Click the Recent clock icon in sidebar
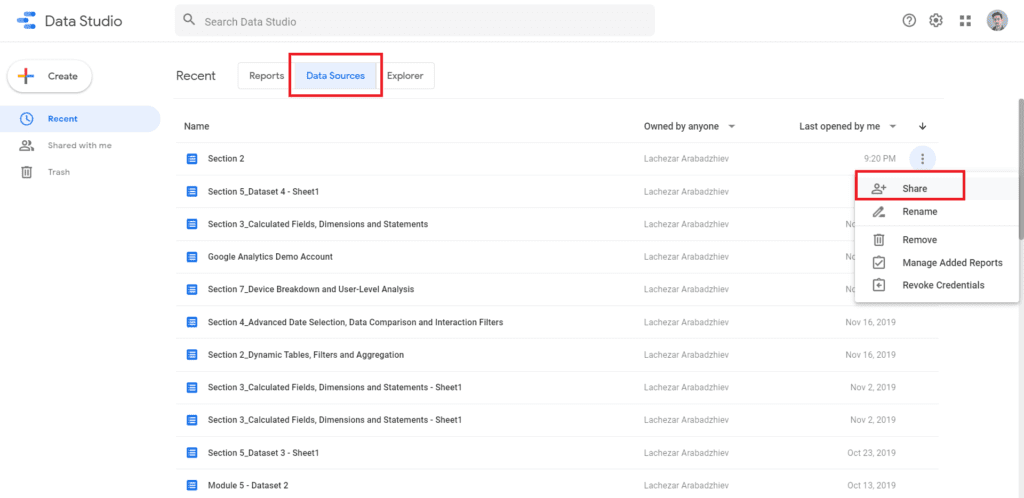Screen dimensions: 1024x498 coord(27,119)
